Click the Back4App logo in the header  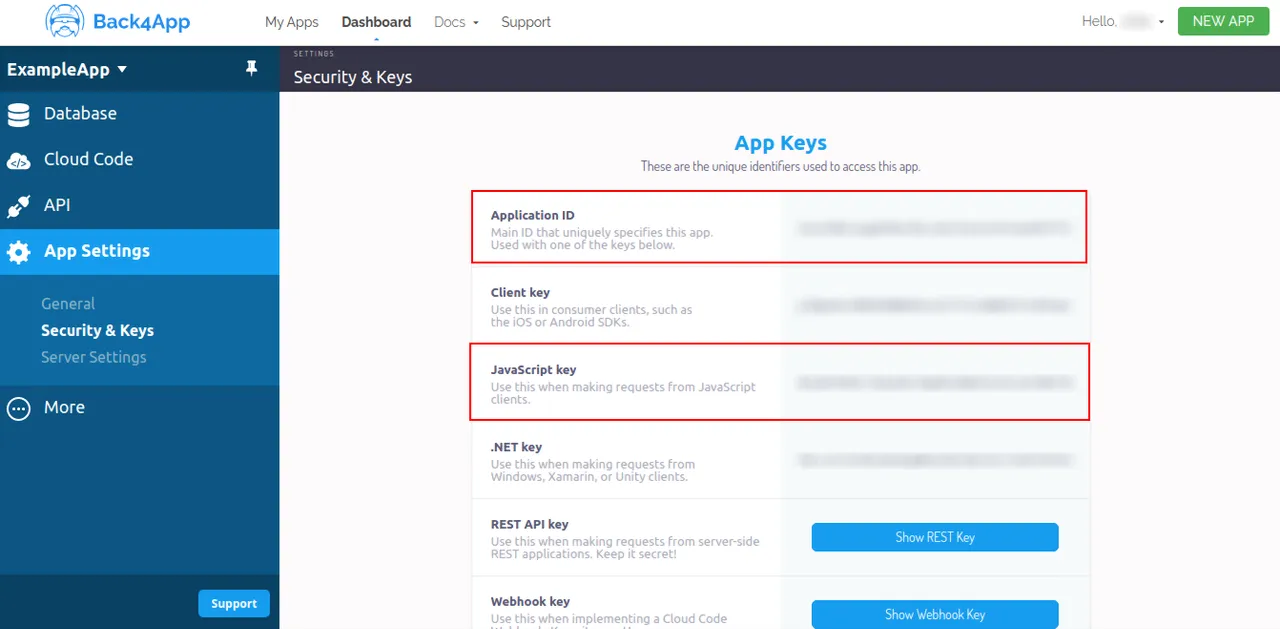click(117, 21)
